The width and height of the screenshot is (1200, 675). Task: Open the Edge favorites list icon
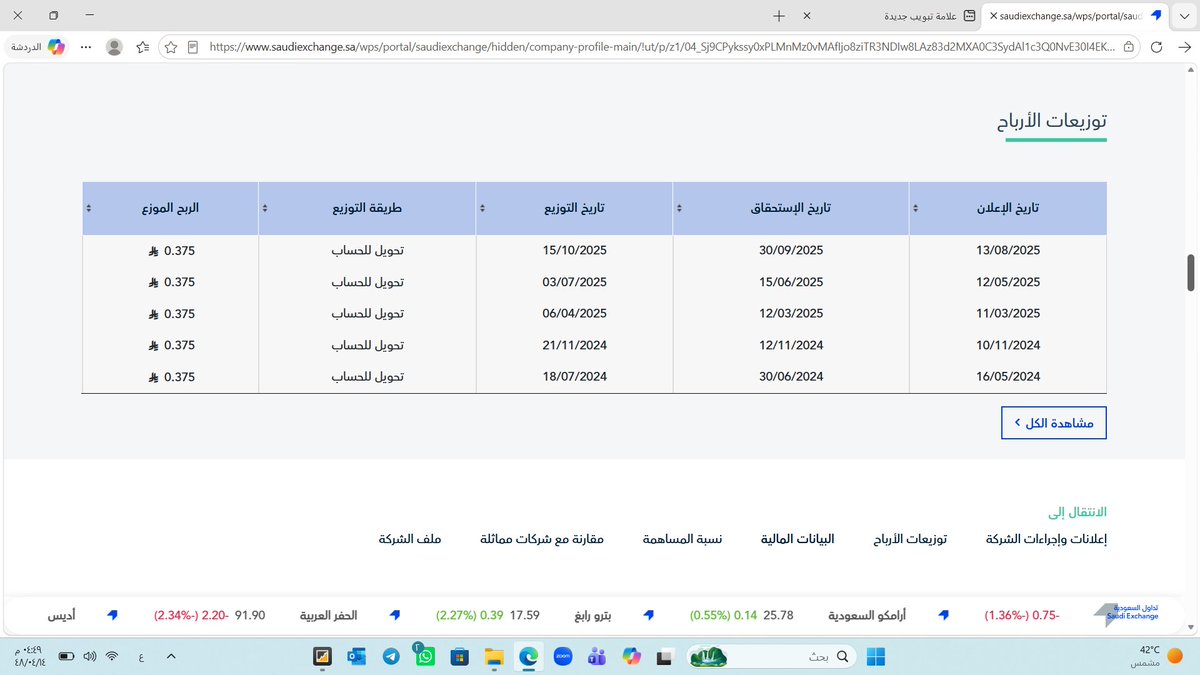(x=144, y=46)
